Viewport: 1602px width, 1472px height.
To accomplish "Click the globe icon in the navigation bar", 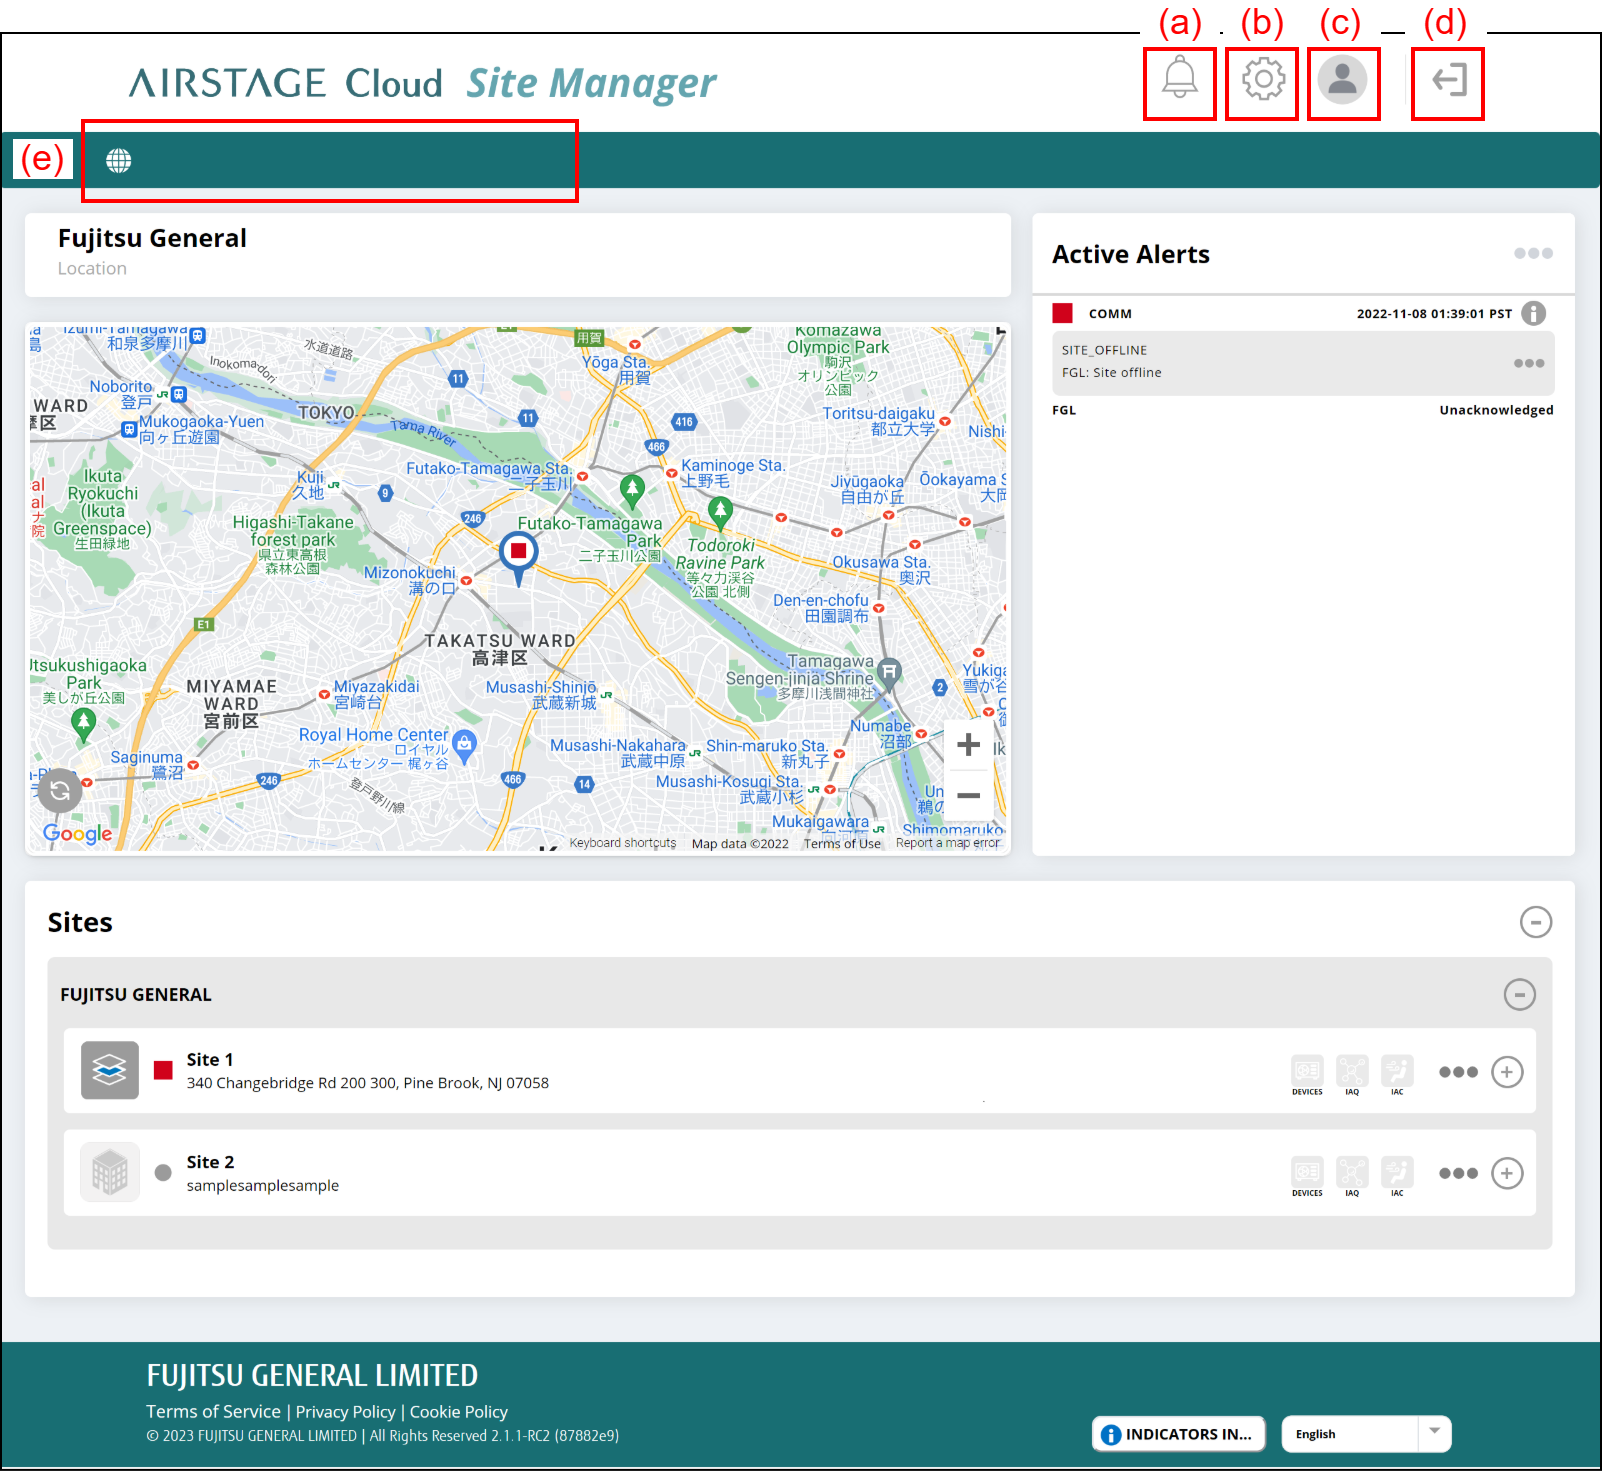I will (119, 160).
